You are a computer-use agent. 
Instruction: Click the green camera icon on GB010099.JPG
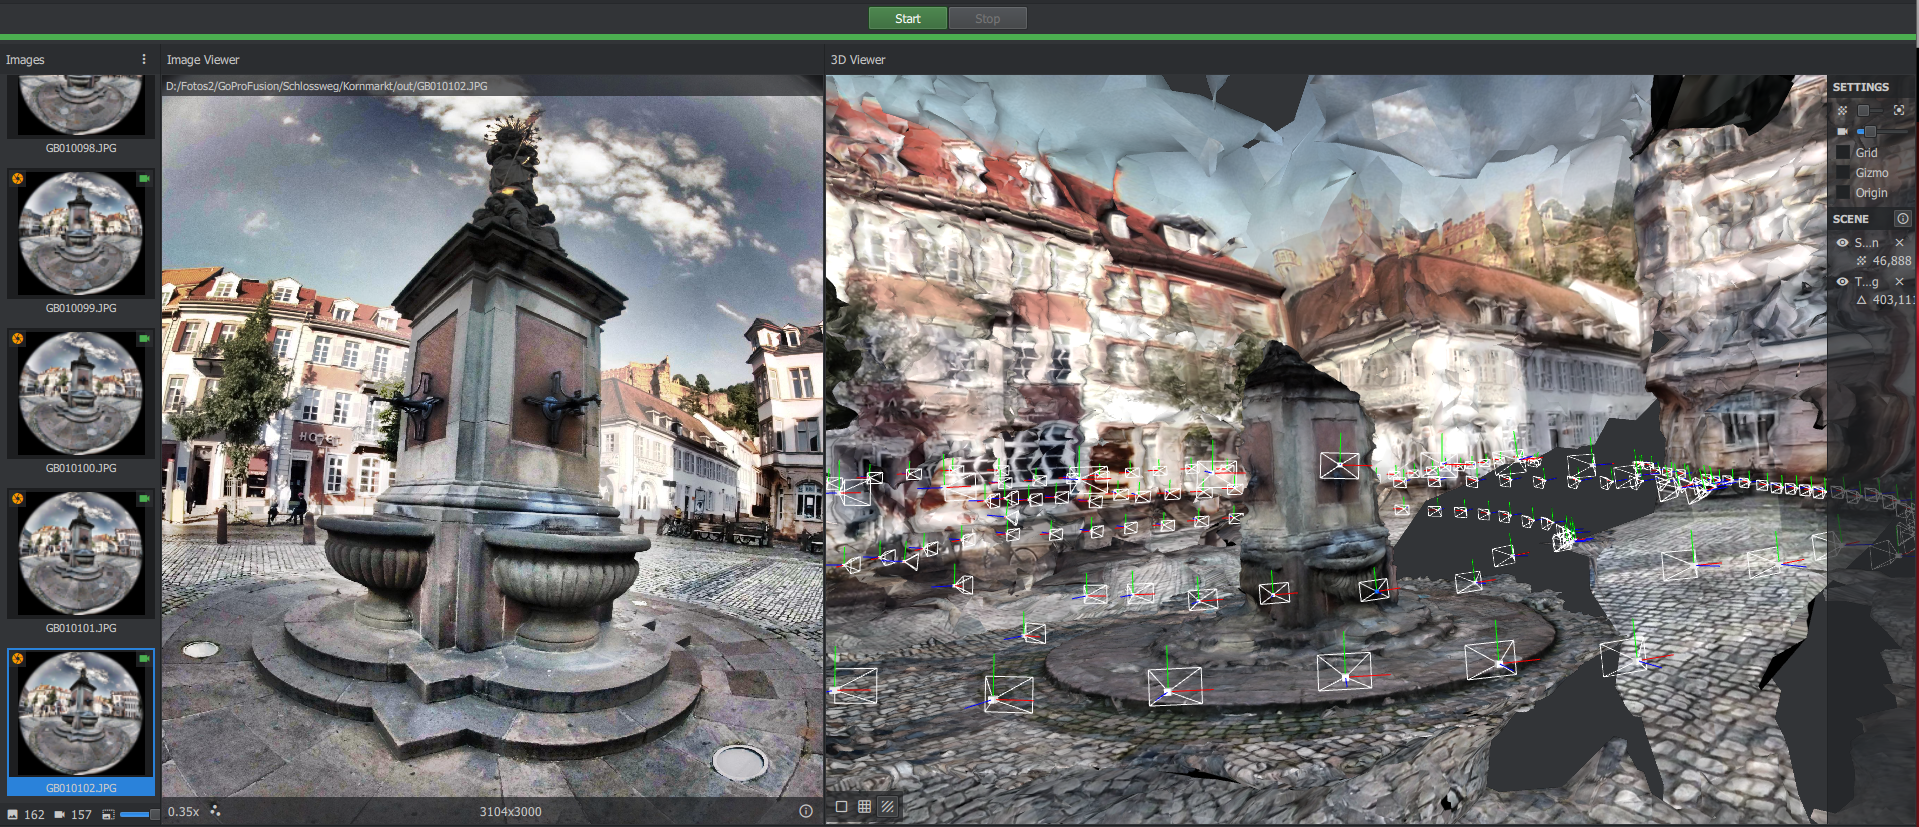(x=144, y=179)
